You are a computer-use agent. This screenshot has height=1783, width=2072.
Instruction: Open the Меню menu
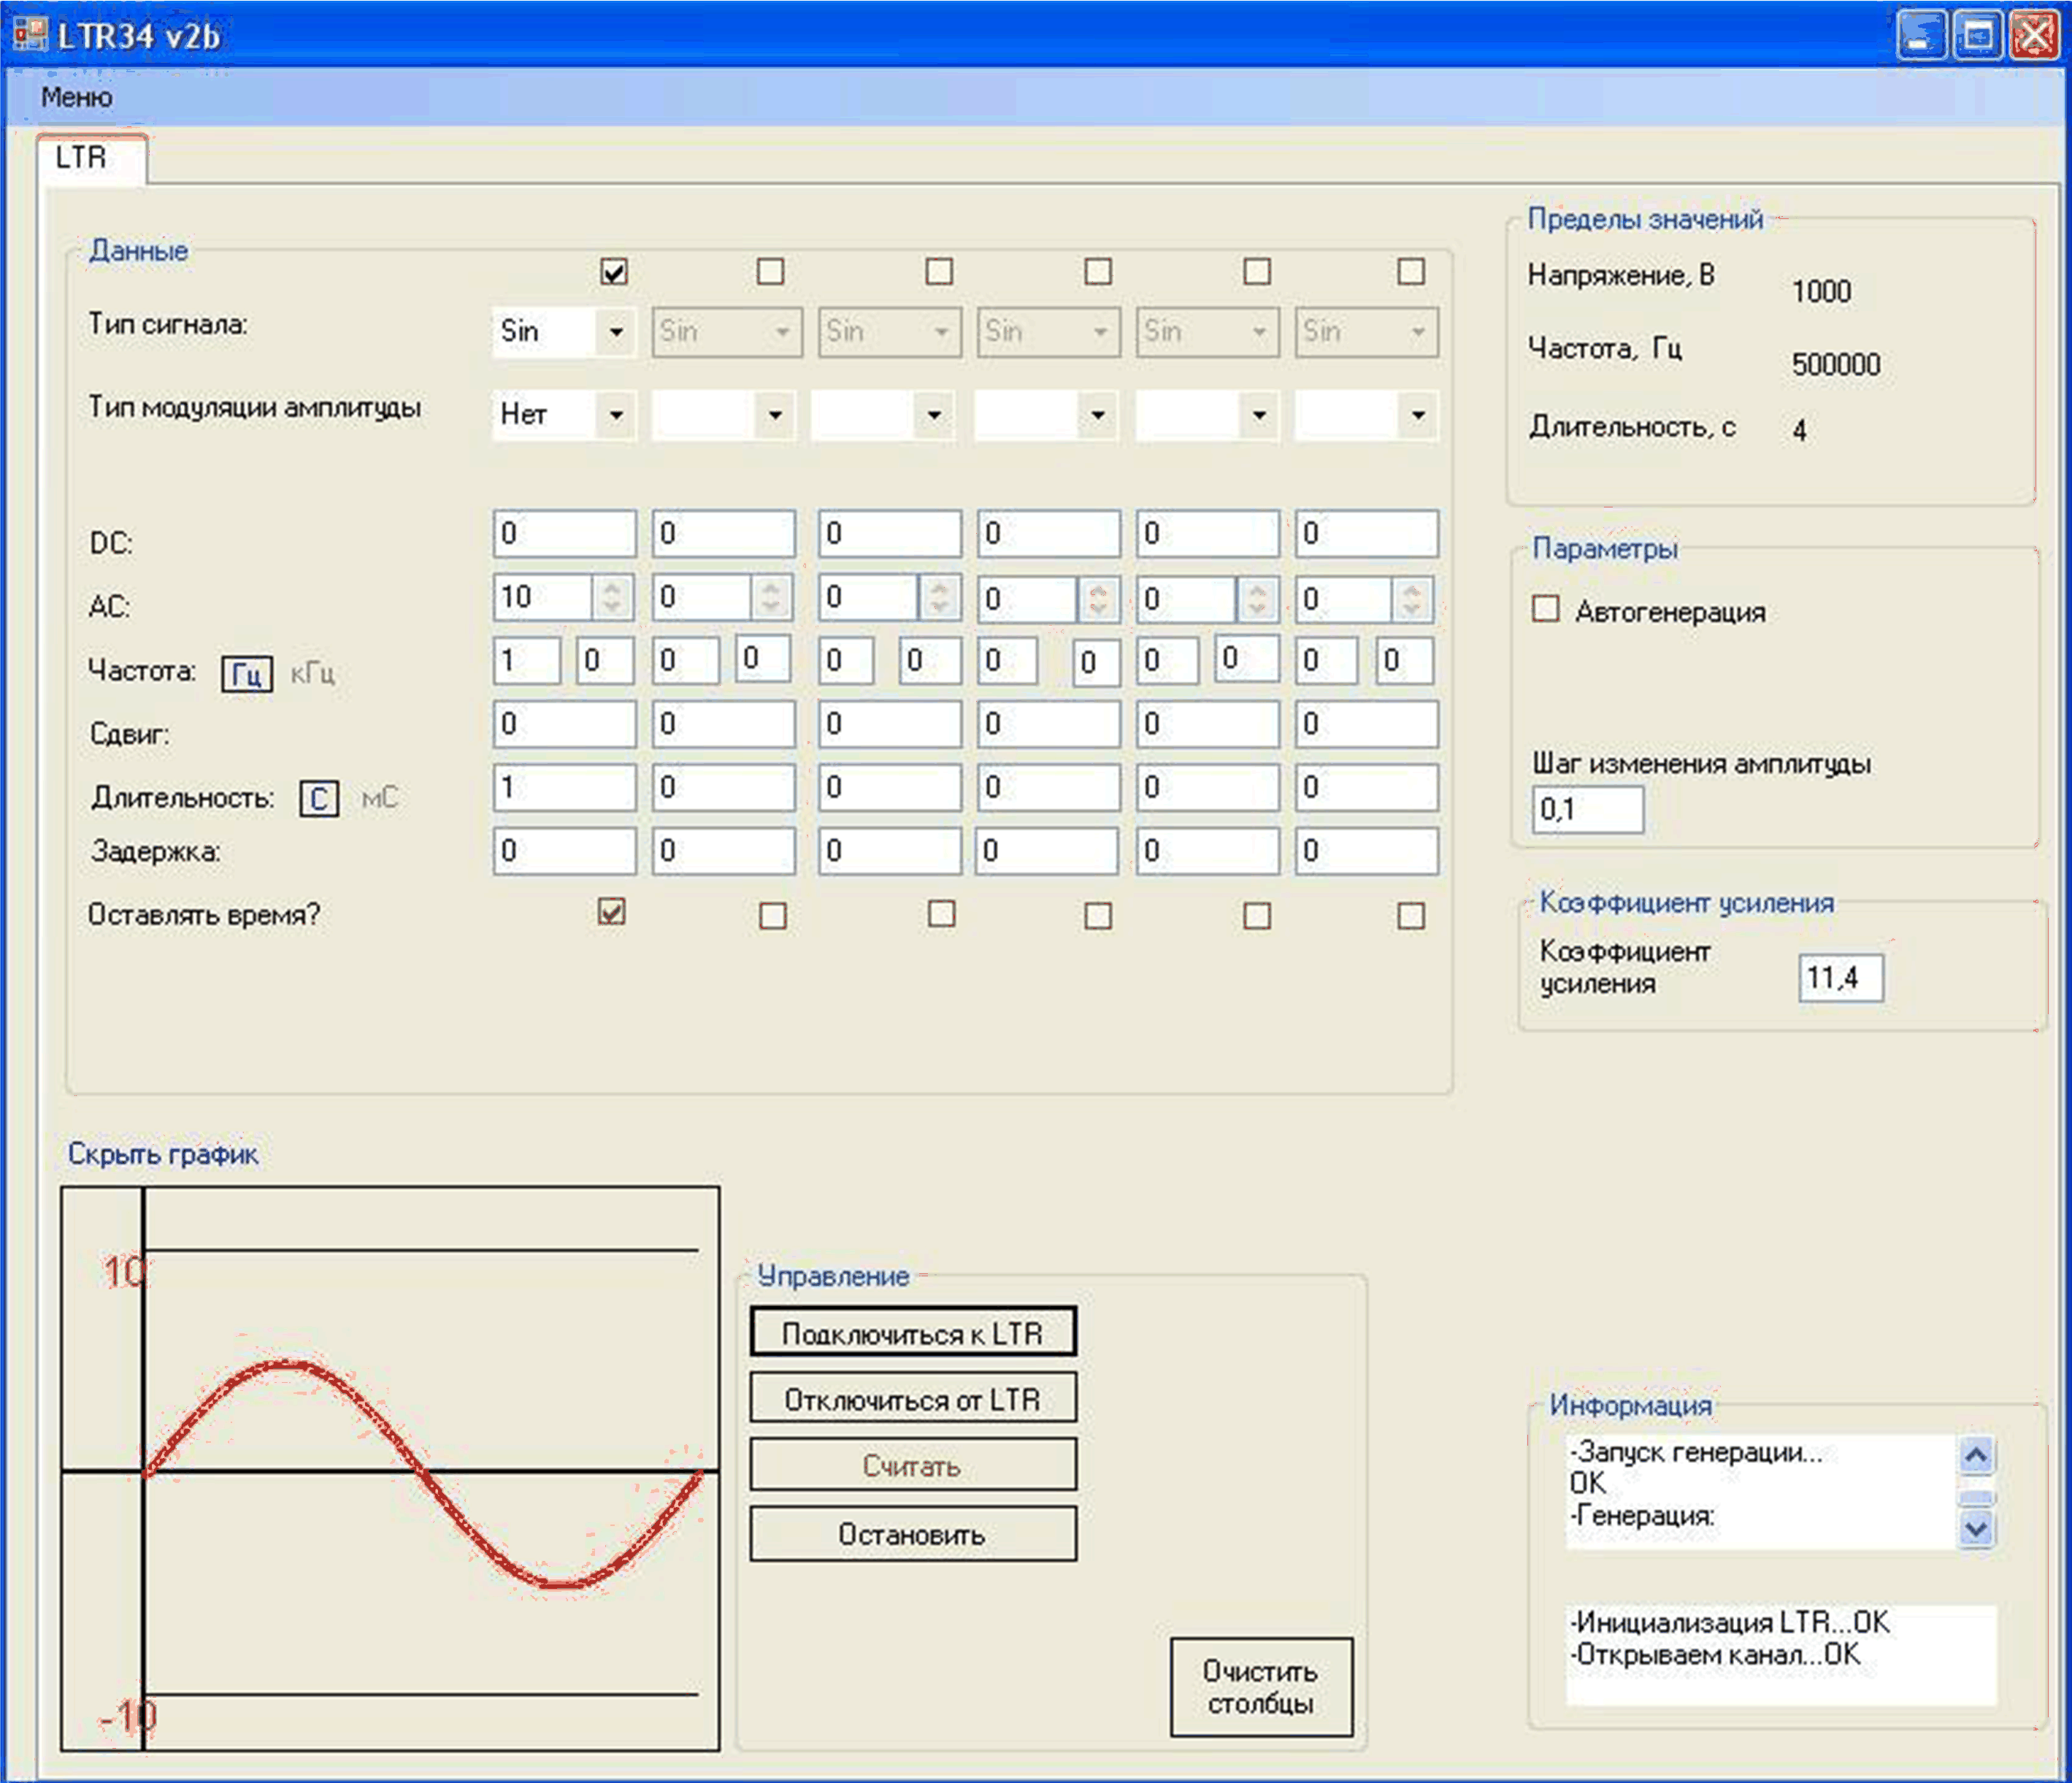(x=76, y=97)
